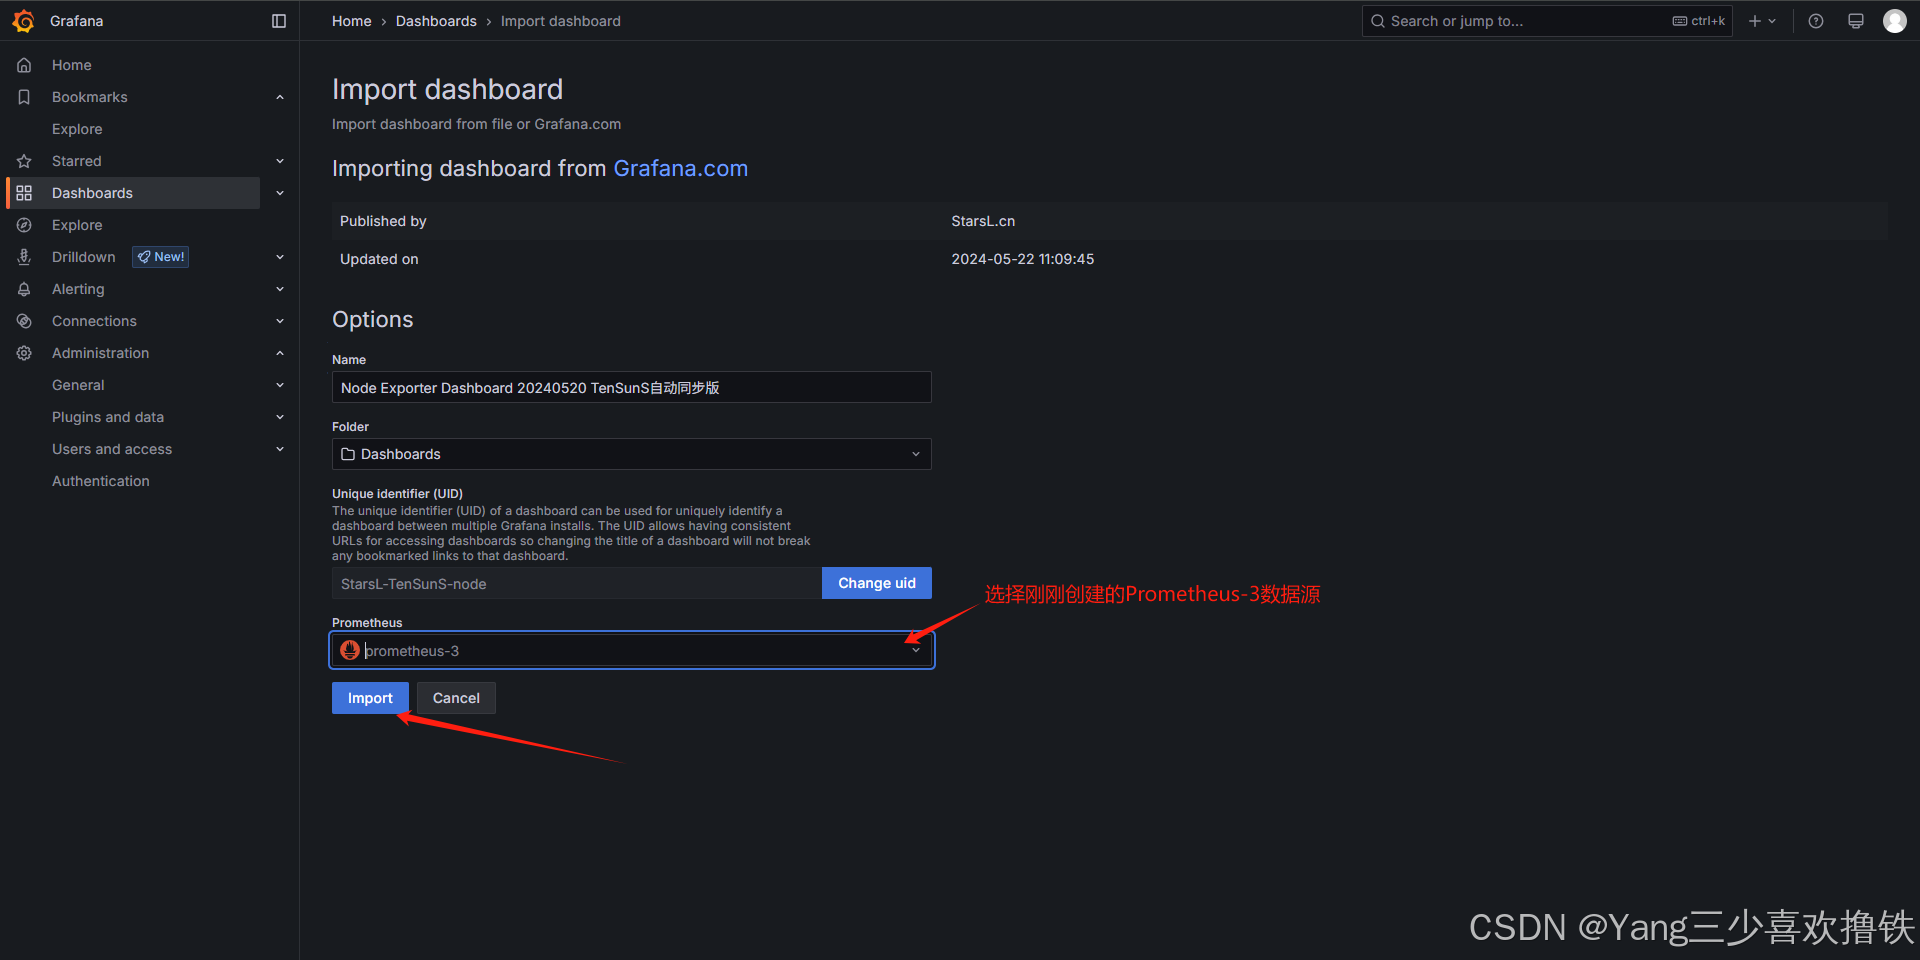Viewport: 1920px width, 960px height.
Task: Expand the Drilldown section chevron
Action: (280, 257)
